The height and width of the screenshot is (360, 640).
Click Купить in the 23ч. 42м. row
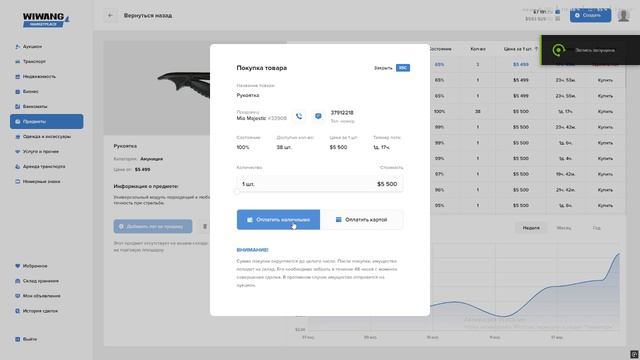coord(605,127)
